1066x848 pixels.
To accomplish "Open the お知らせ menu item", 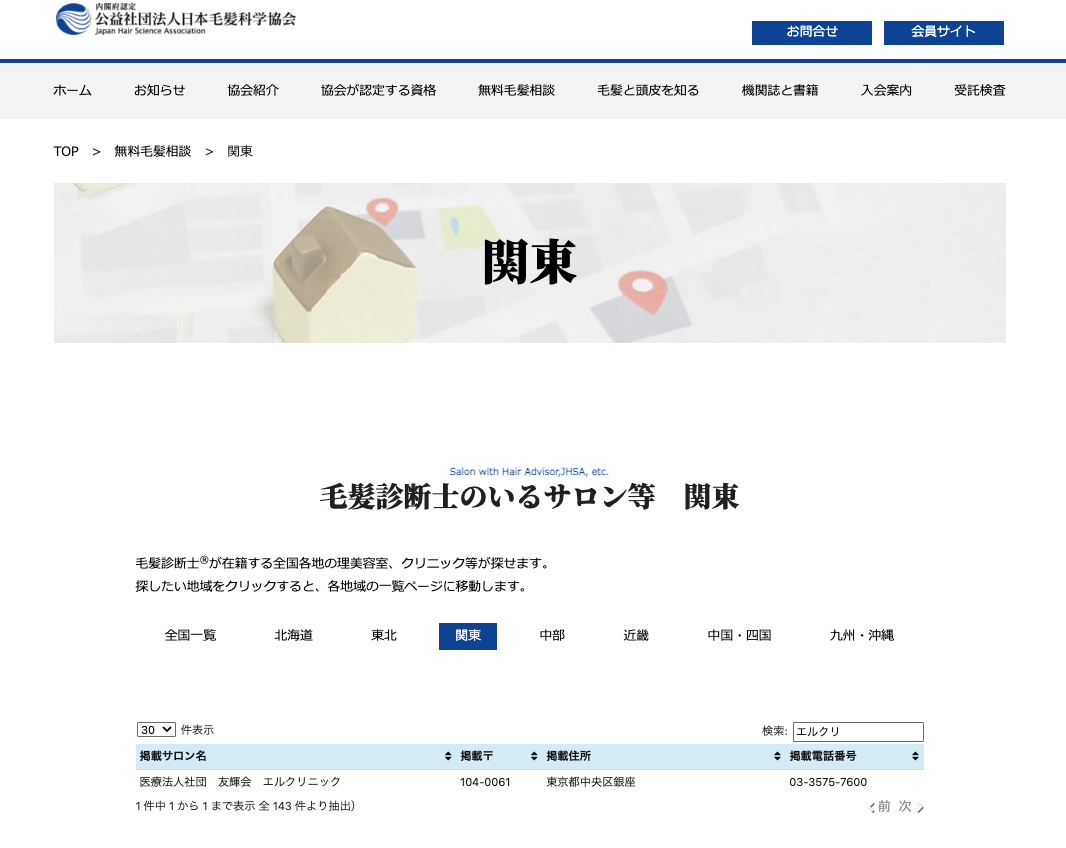I will coord(159,90).
